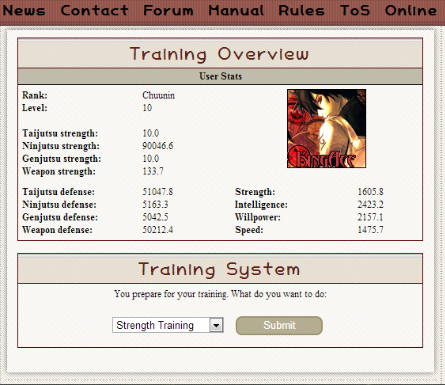Click the Willpower label
This screenshot has width=445, height=385.
click(x=258, y=217)
